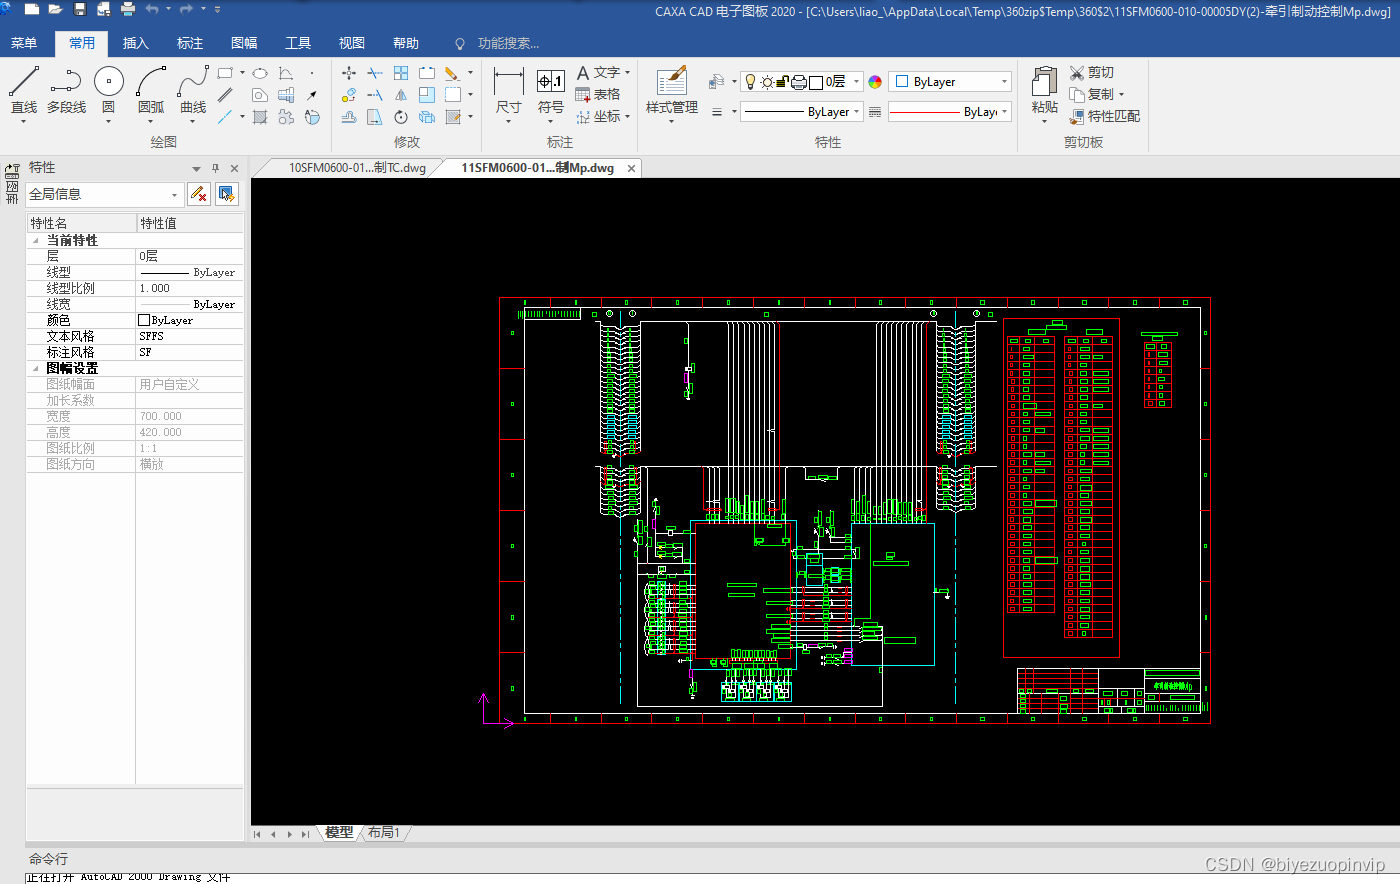Select the 多段线 polyline tool

pyautogui.click(x=66, y=90)
